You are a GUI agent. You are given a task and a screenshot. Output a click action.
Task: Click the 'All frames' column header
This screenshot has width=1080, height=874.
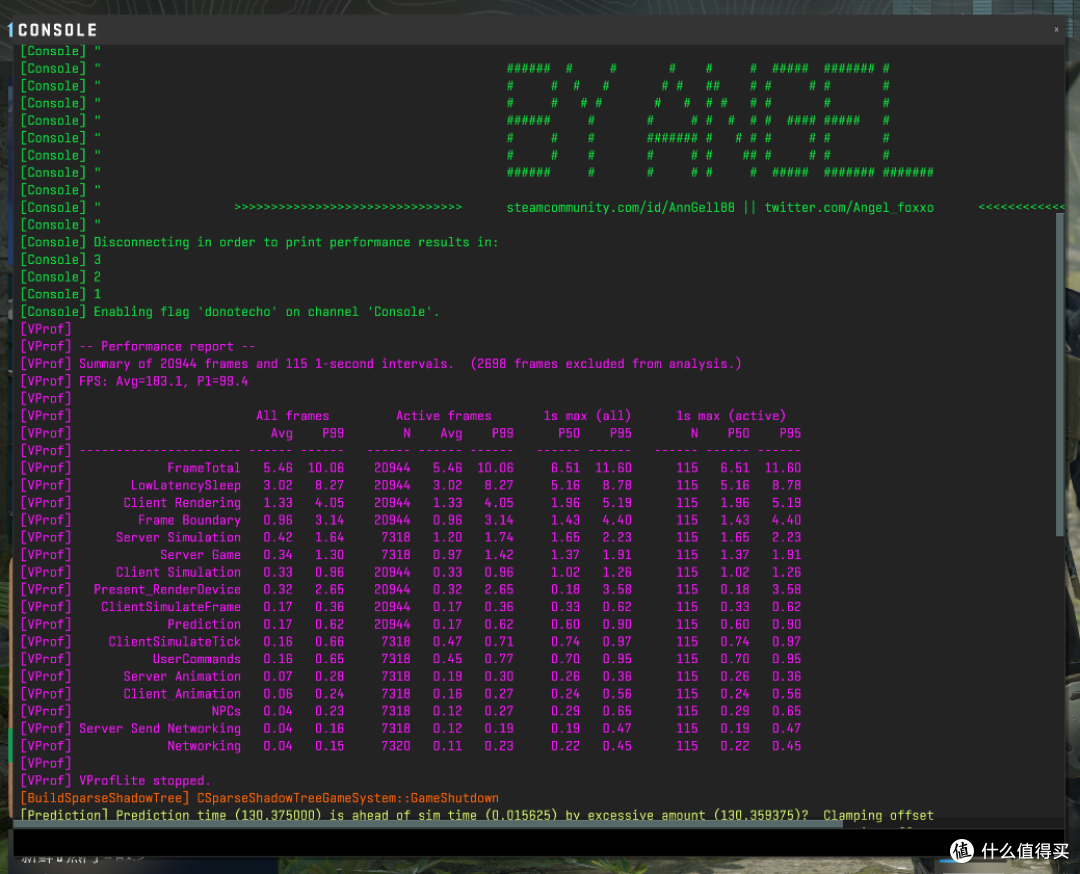[292, 415]
